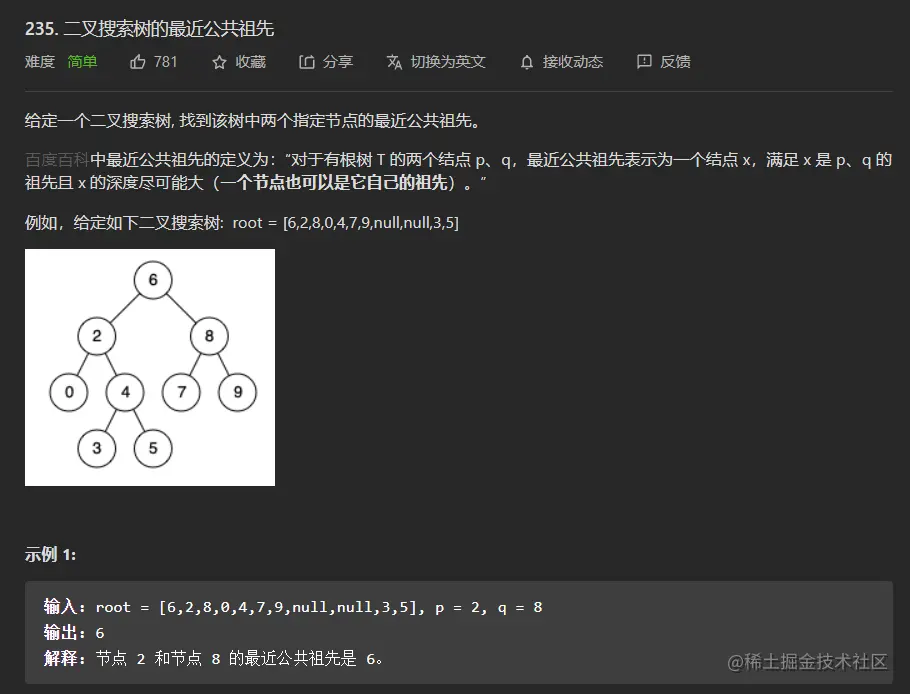Expand the 难度 difficulty filter
Screen dimensions: 910x694
[x=38, y=62]
